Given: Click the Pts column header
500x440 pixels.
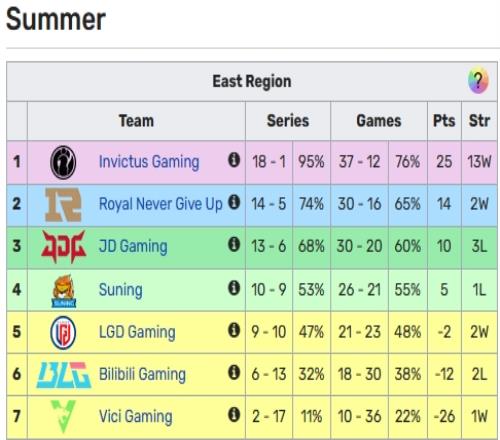Looking at the screenshot, I should 444,121.
